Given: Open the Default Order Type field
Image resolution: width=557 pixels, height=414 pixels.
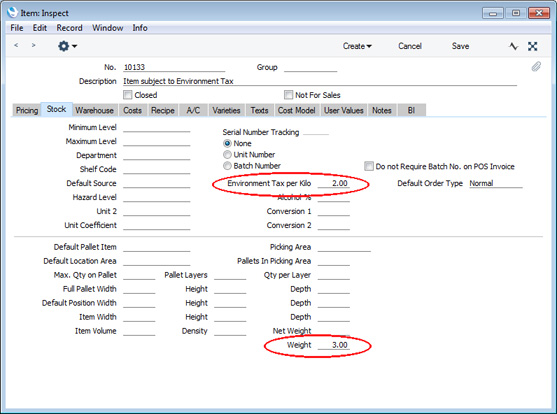Looking at the screenshot, I should pyautogui.click(x=496, y=183).
